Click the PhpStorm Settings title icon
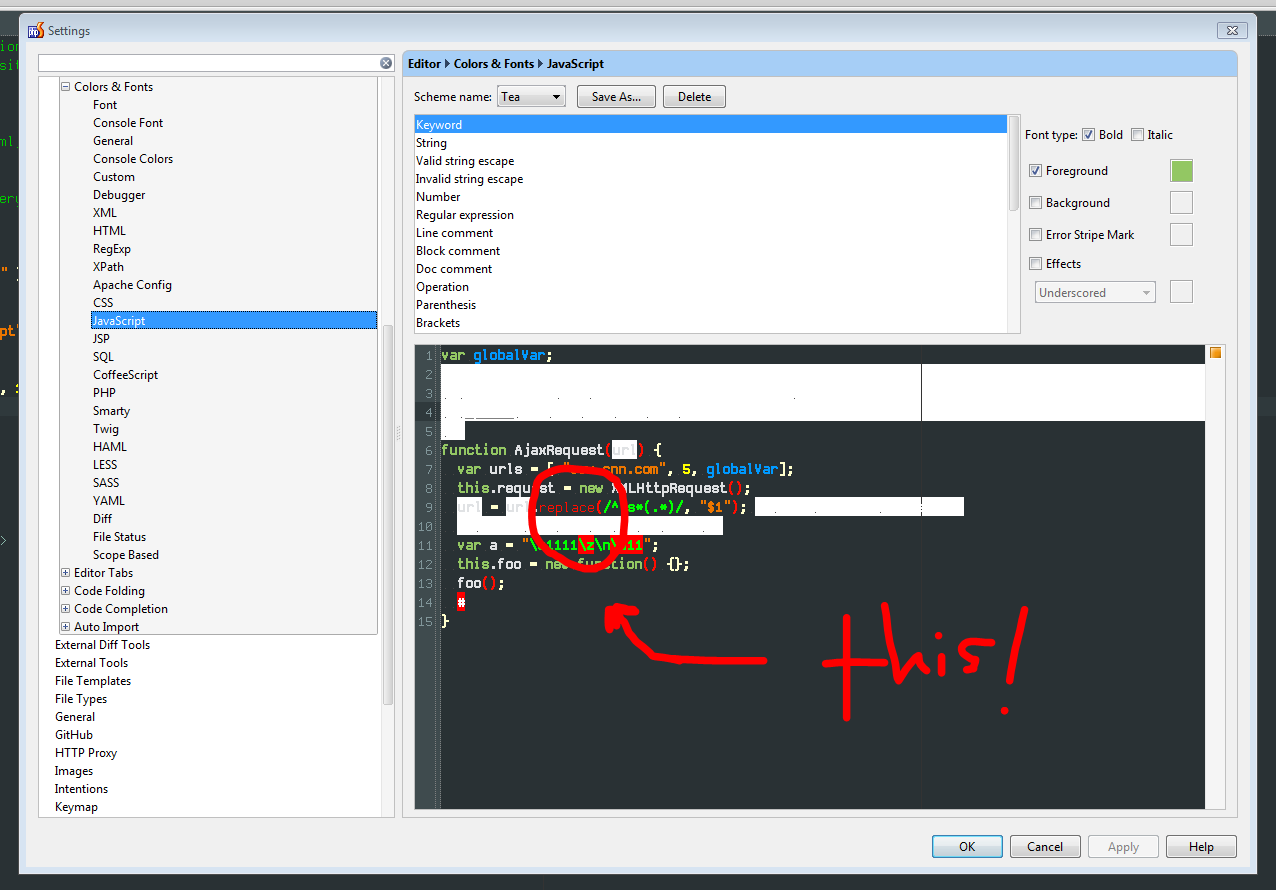 (x=36, y=30)
